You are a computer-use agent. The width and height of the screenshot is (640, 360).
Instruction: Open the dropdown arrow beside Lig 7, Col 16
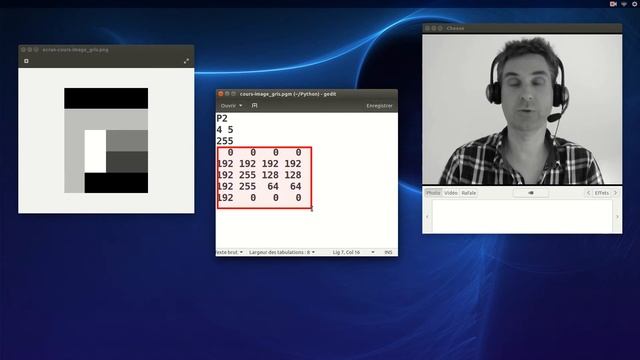tap(373, 252)
